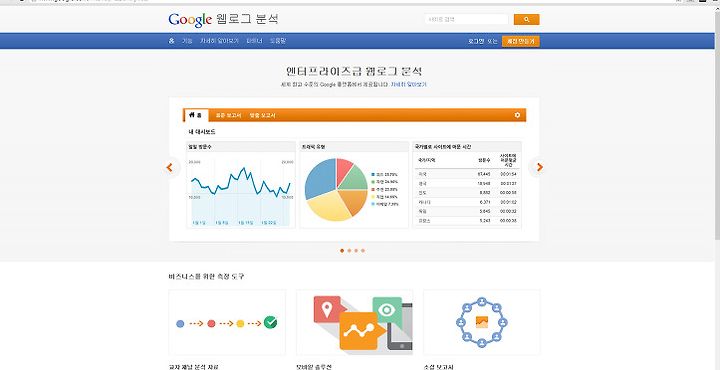The width and height of the screenshot is (720, 370).
Task: Select the fourth carousel dot
Action: [x=363, y=251]
